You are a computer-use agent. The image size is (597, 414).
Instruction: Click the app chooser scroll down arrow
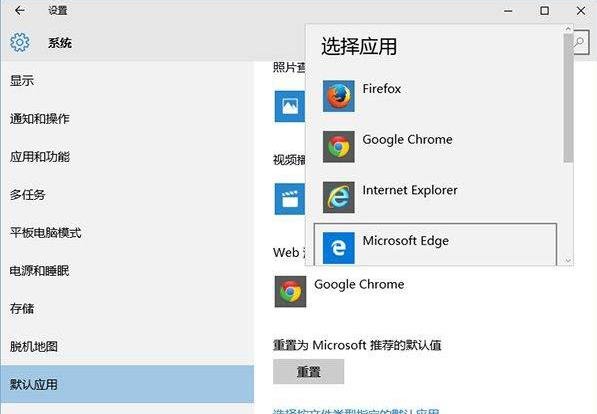[x=568, y=261]
